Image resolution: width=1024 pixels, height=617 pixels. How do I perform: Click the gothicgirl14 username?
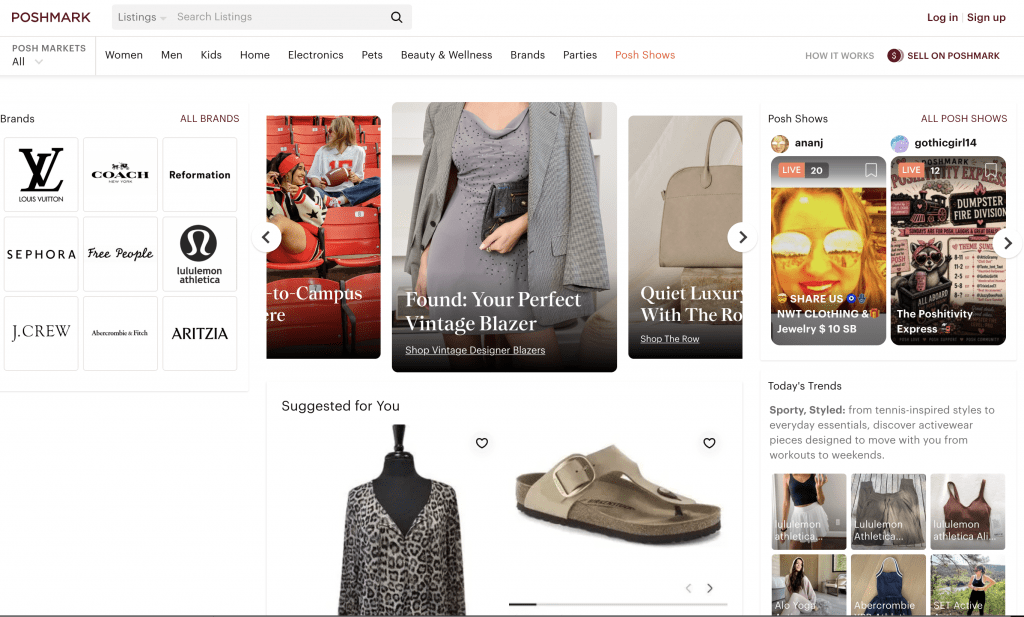click(x=946, y=143)
